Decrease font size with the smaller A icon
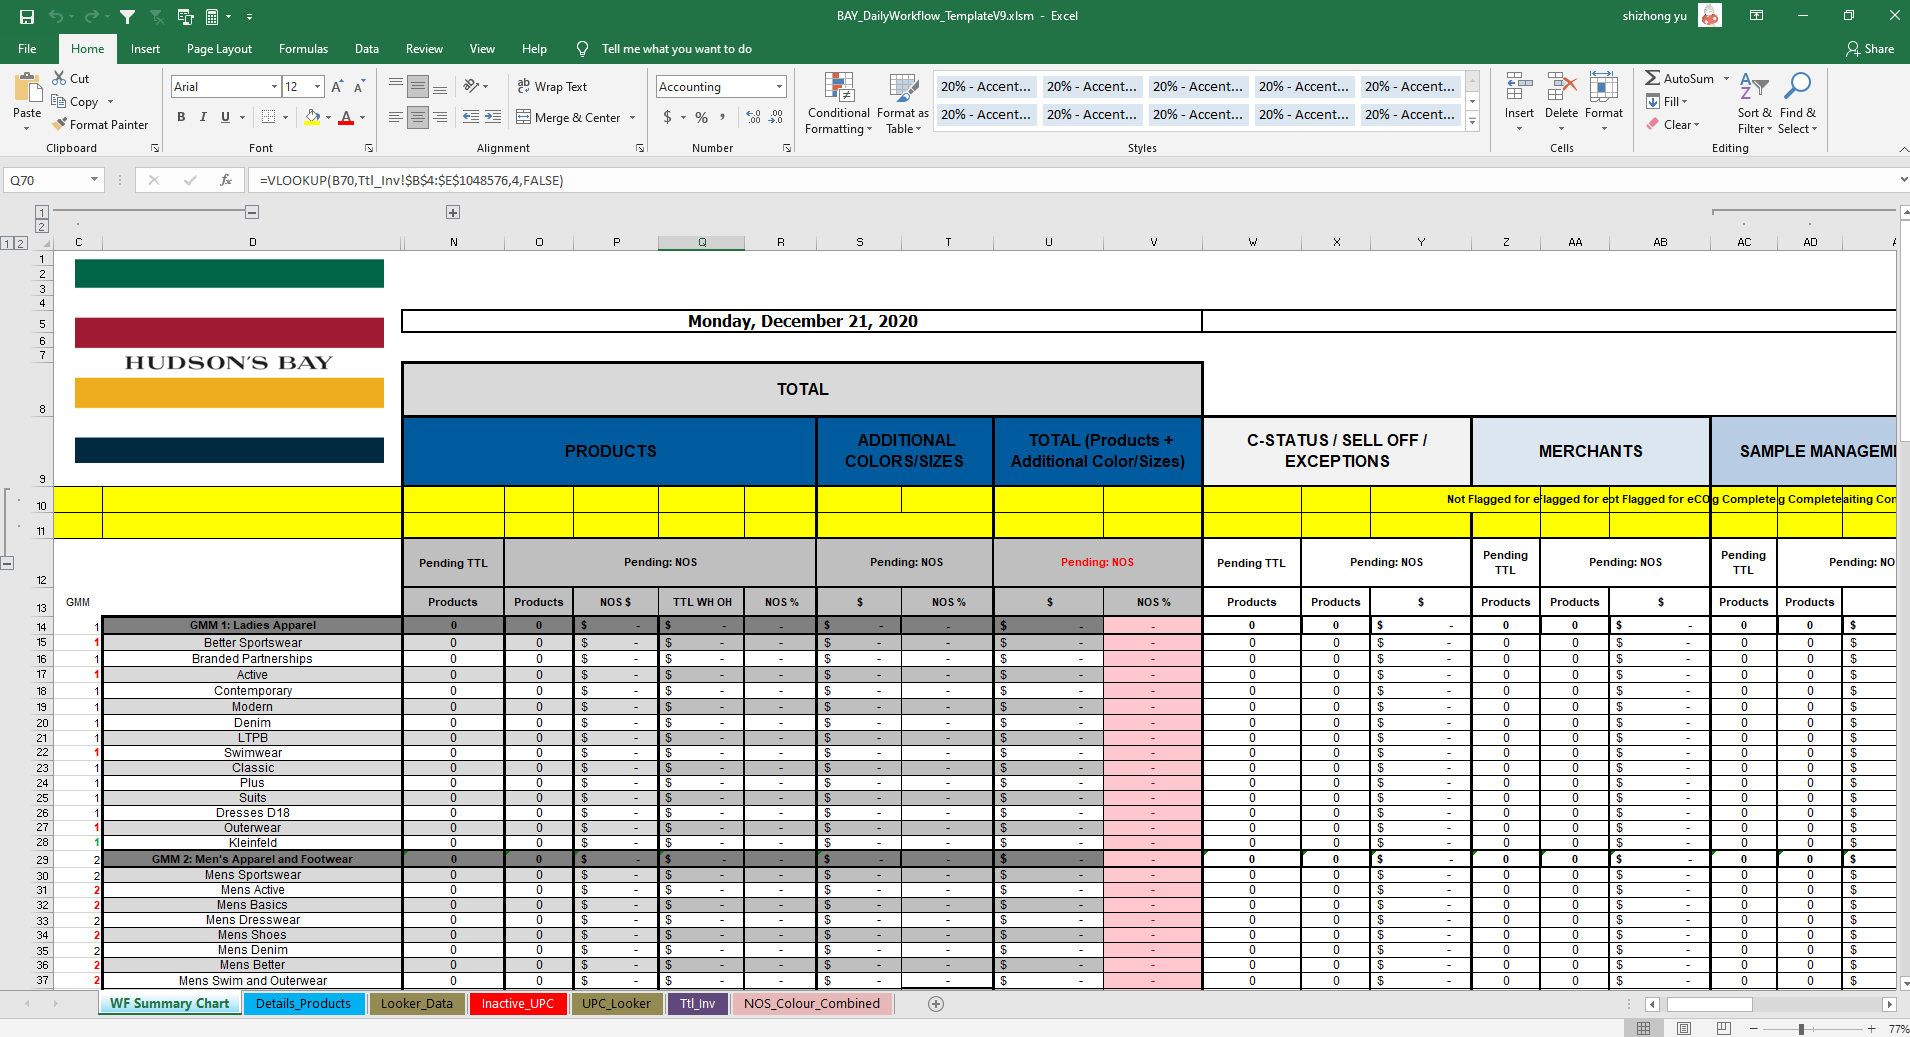Screen dimensions: 1910x1037 pos(359,87)
